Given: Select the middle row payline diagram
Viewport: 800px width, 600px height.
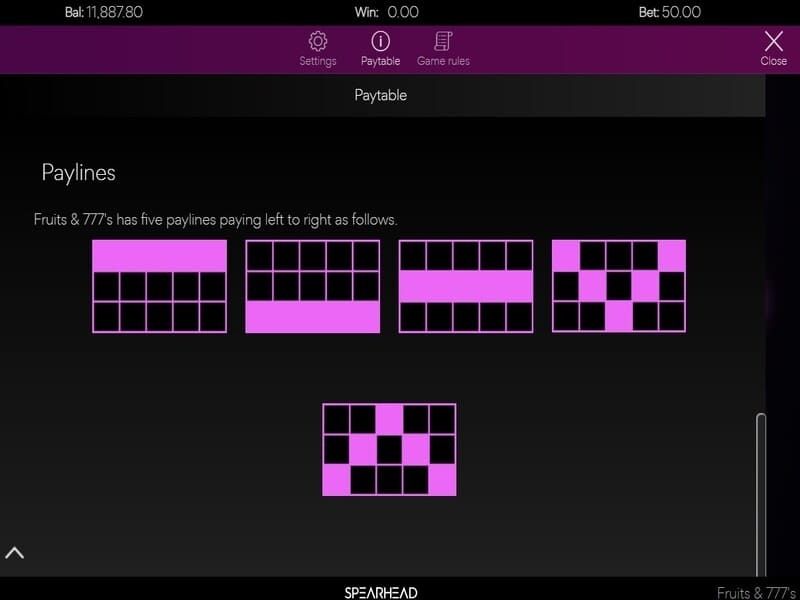Looking at the screenshot, I should (x=465, y=286).
